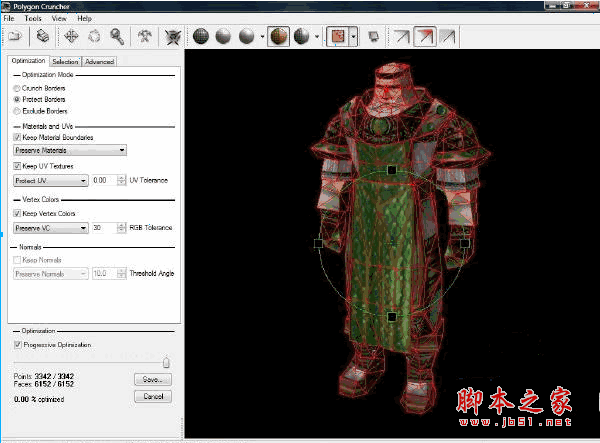Click the batch files stack icon

click(x=43, y=36)
